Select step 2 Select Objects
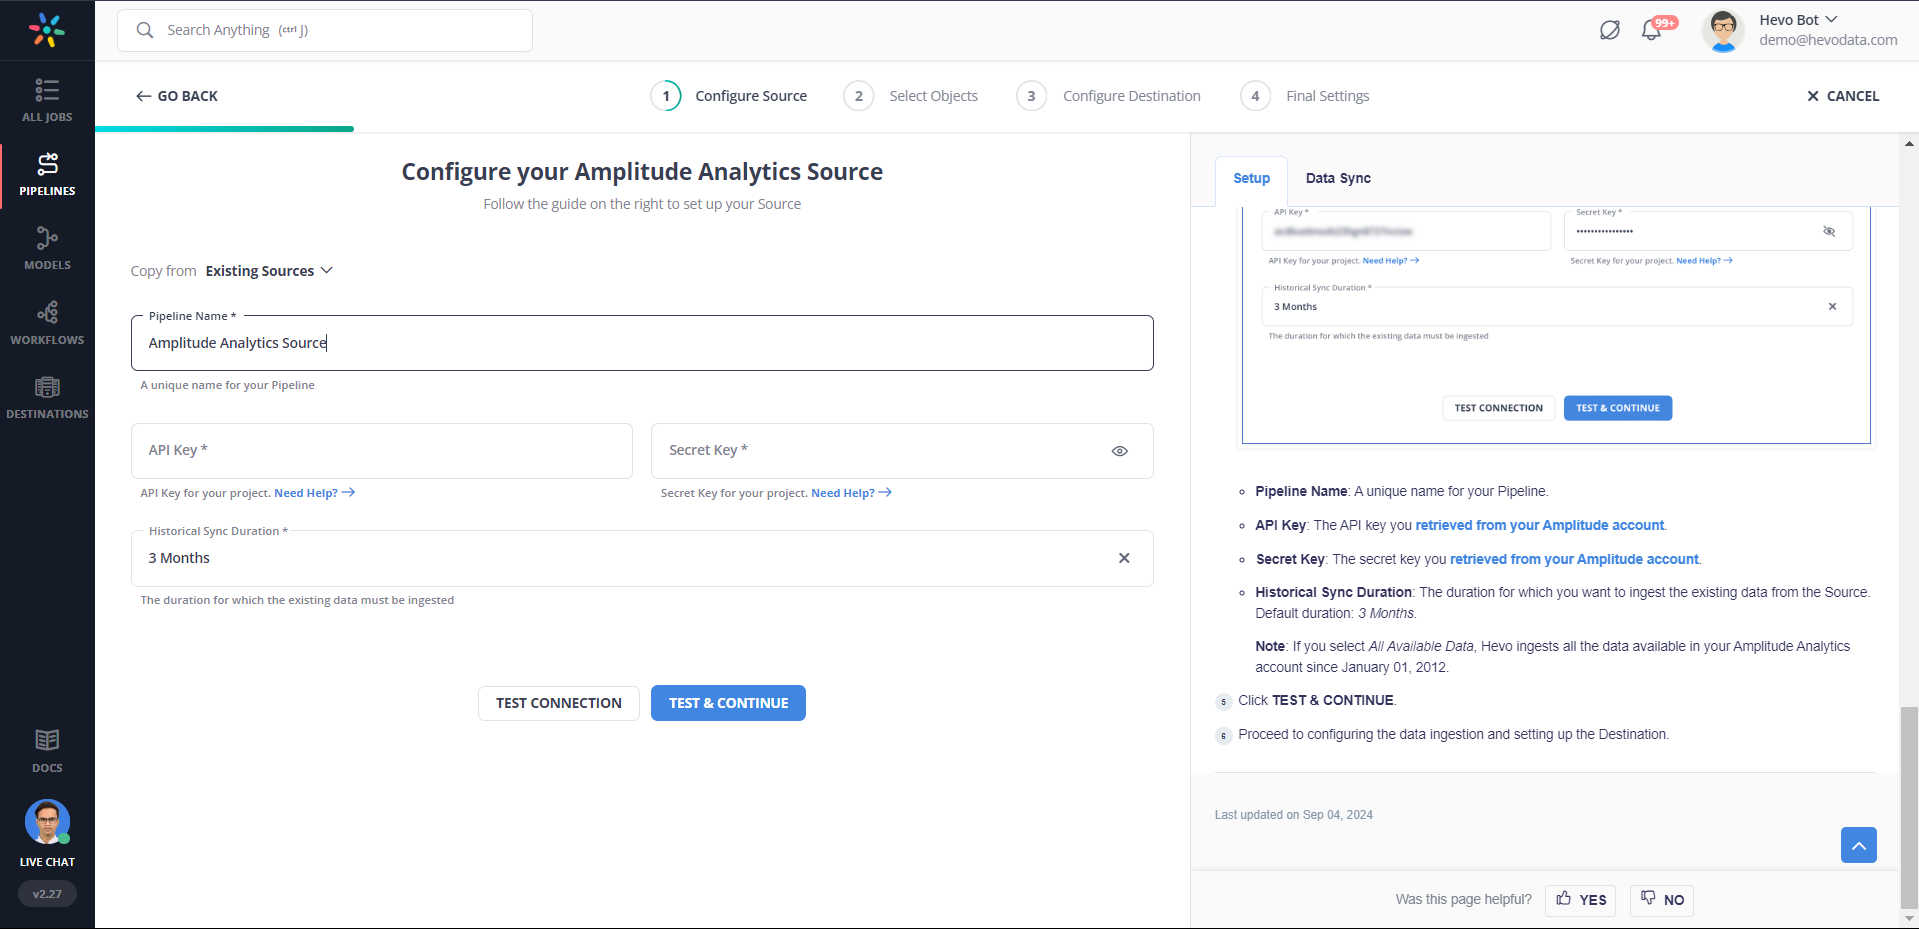The height and width of the screenshot is (929, 1919). [x=911, y=96]
